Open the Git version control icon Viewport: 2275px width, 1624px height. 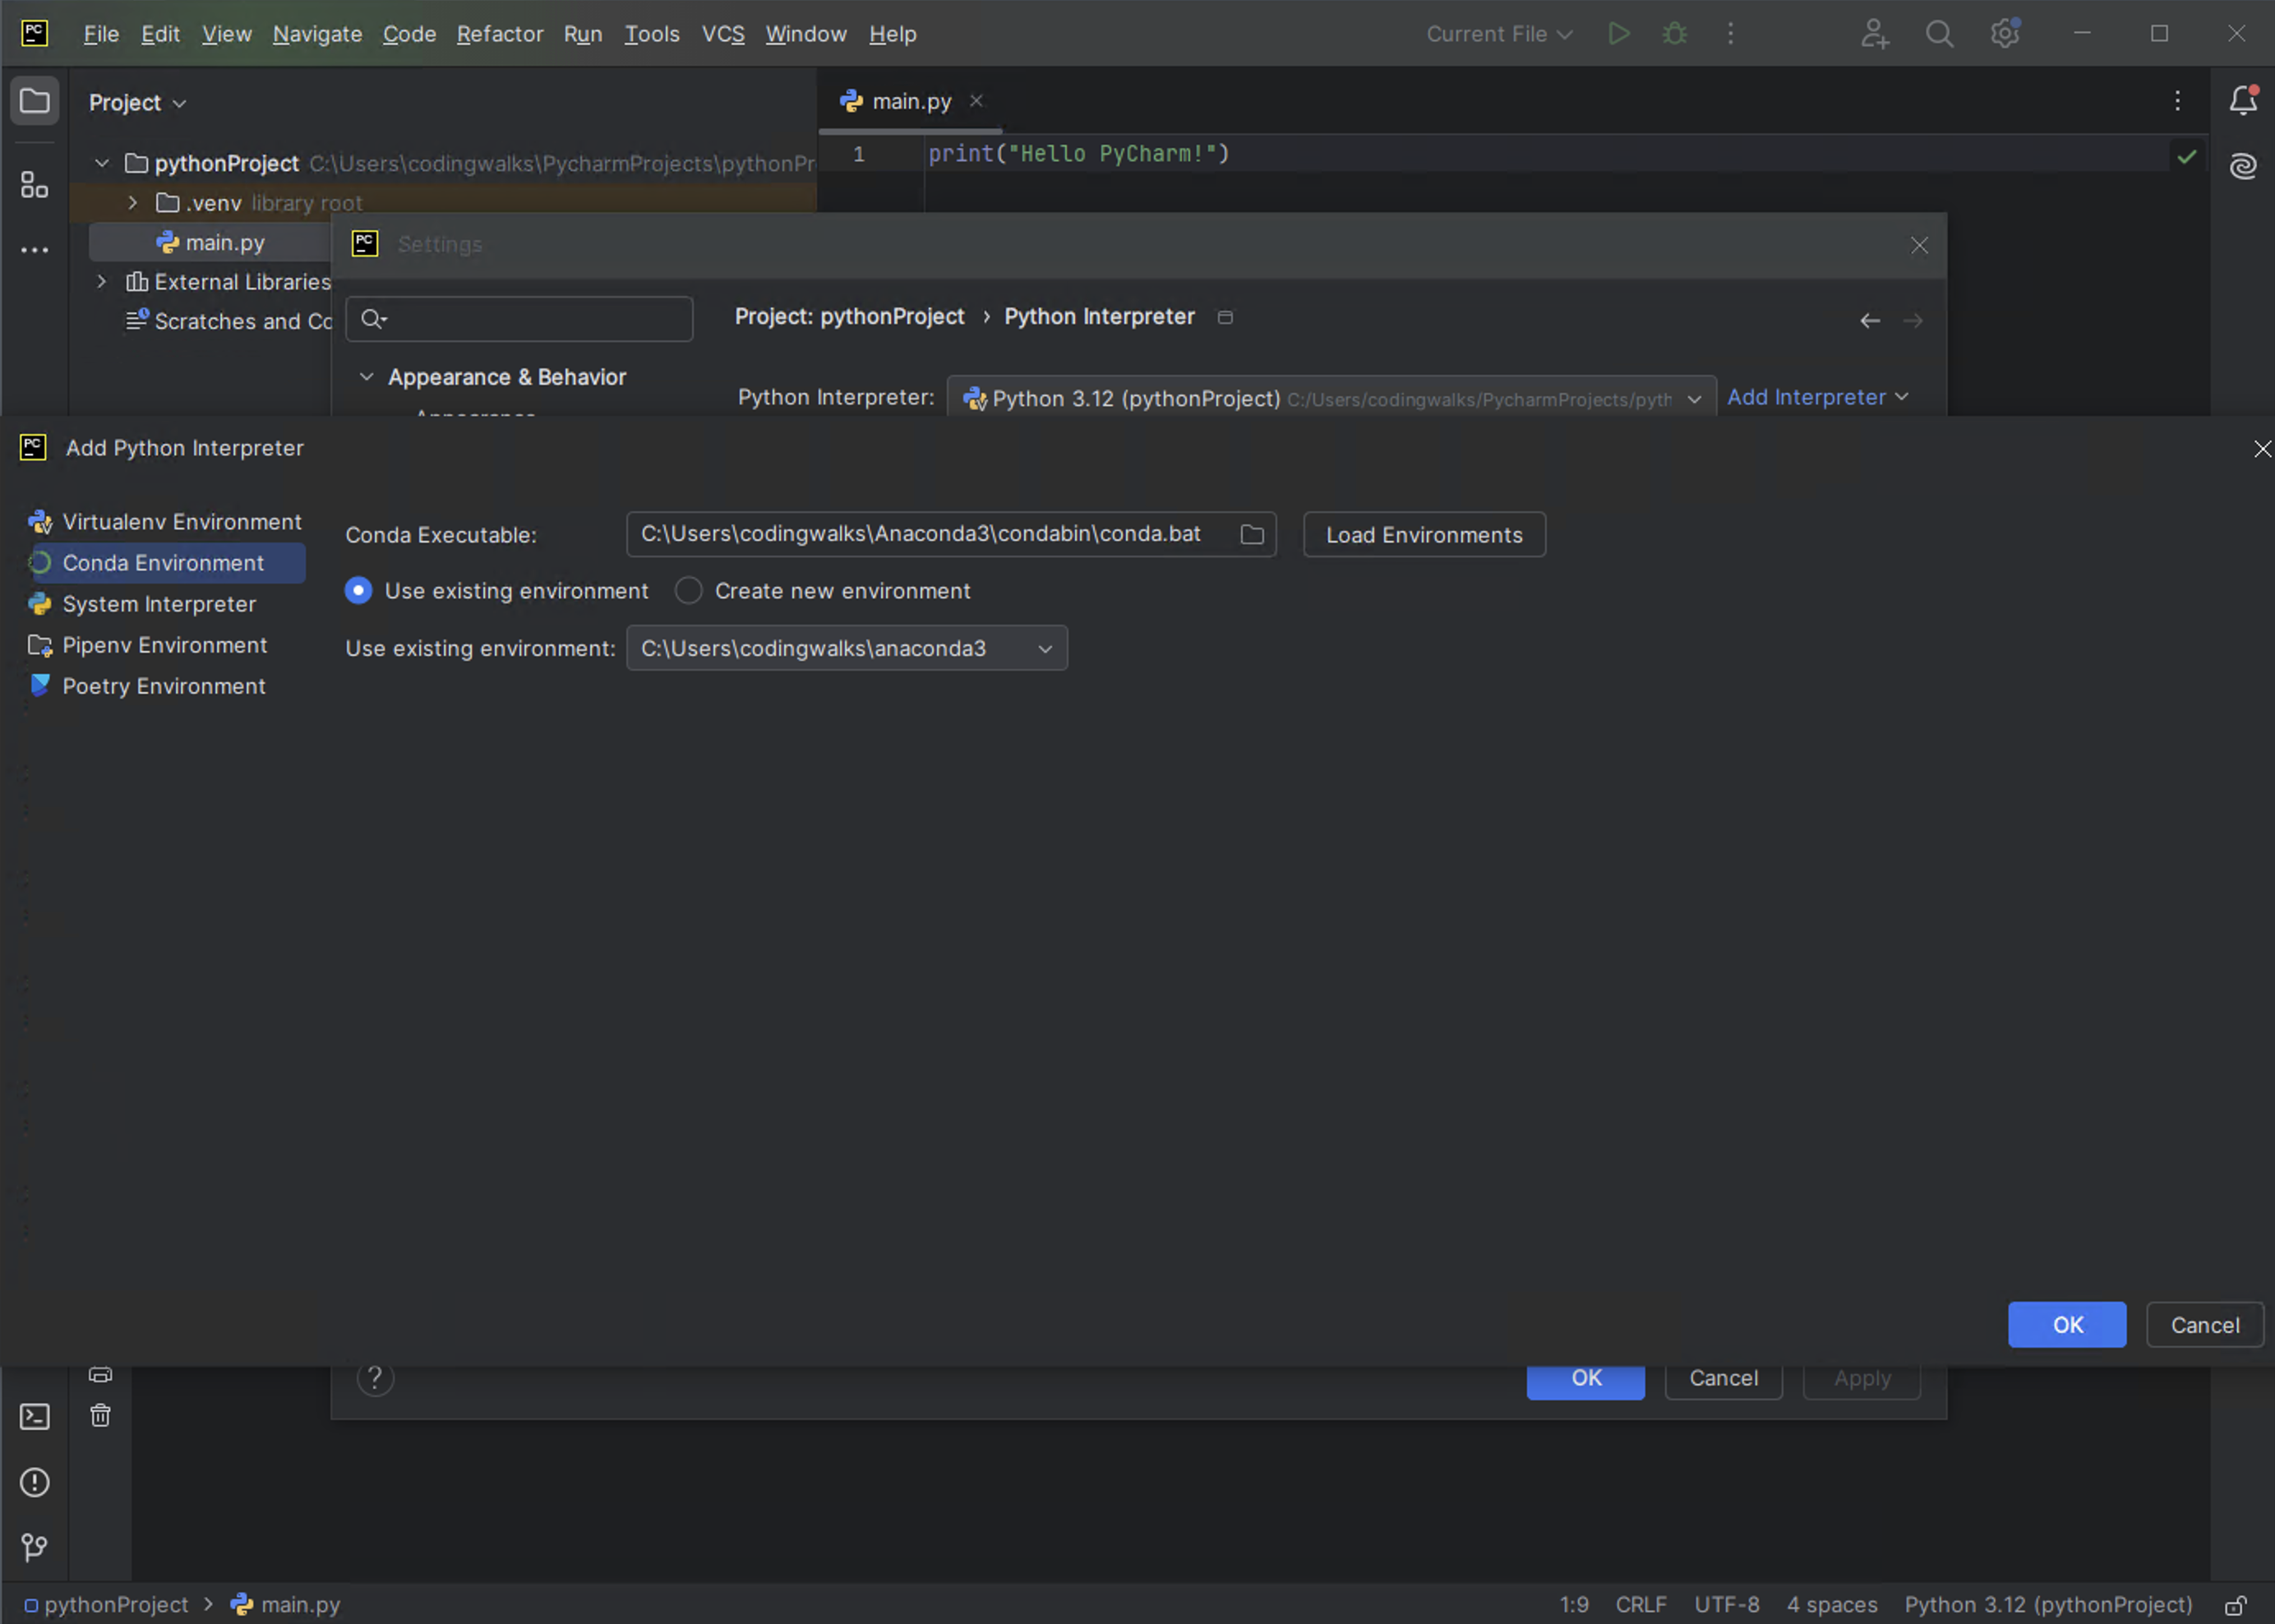coord(35,1547)
